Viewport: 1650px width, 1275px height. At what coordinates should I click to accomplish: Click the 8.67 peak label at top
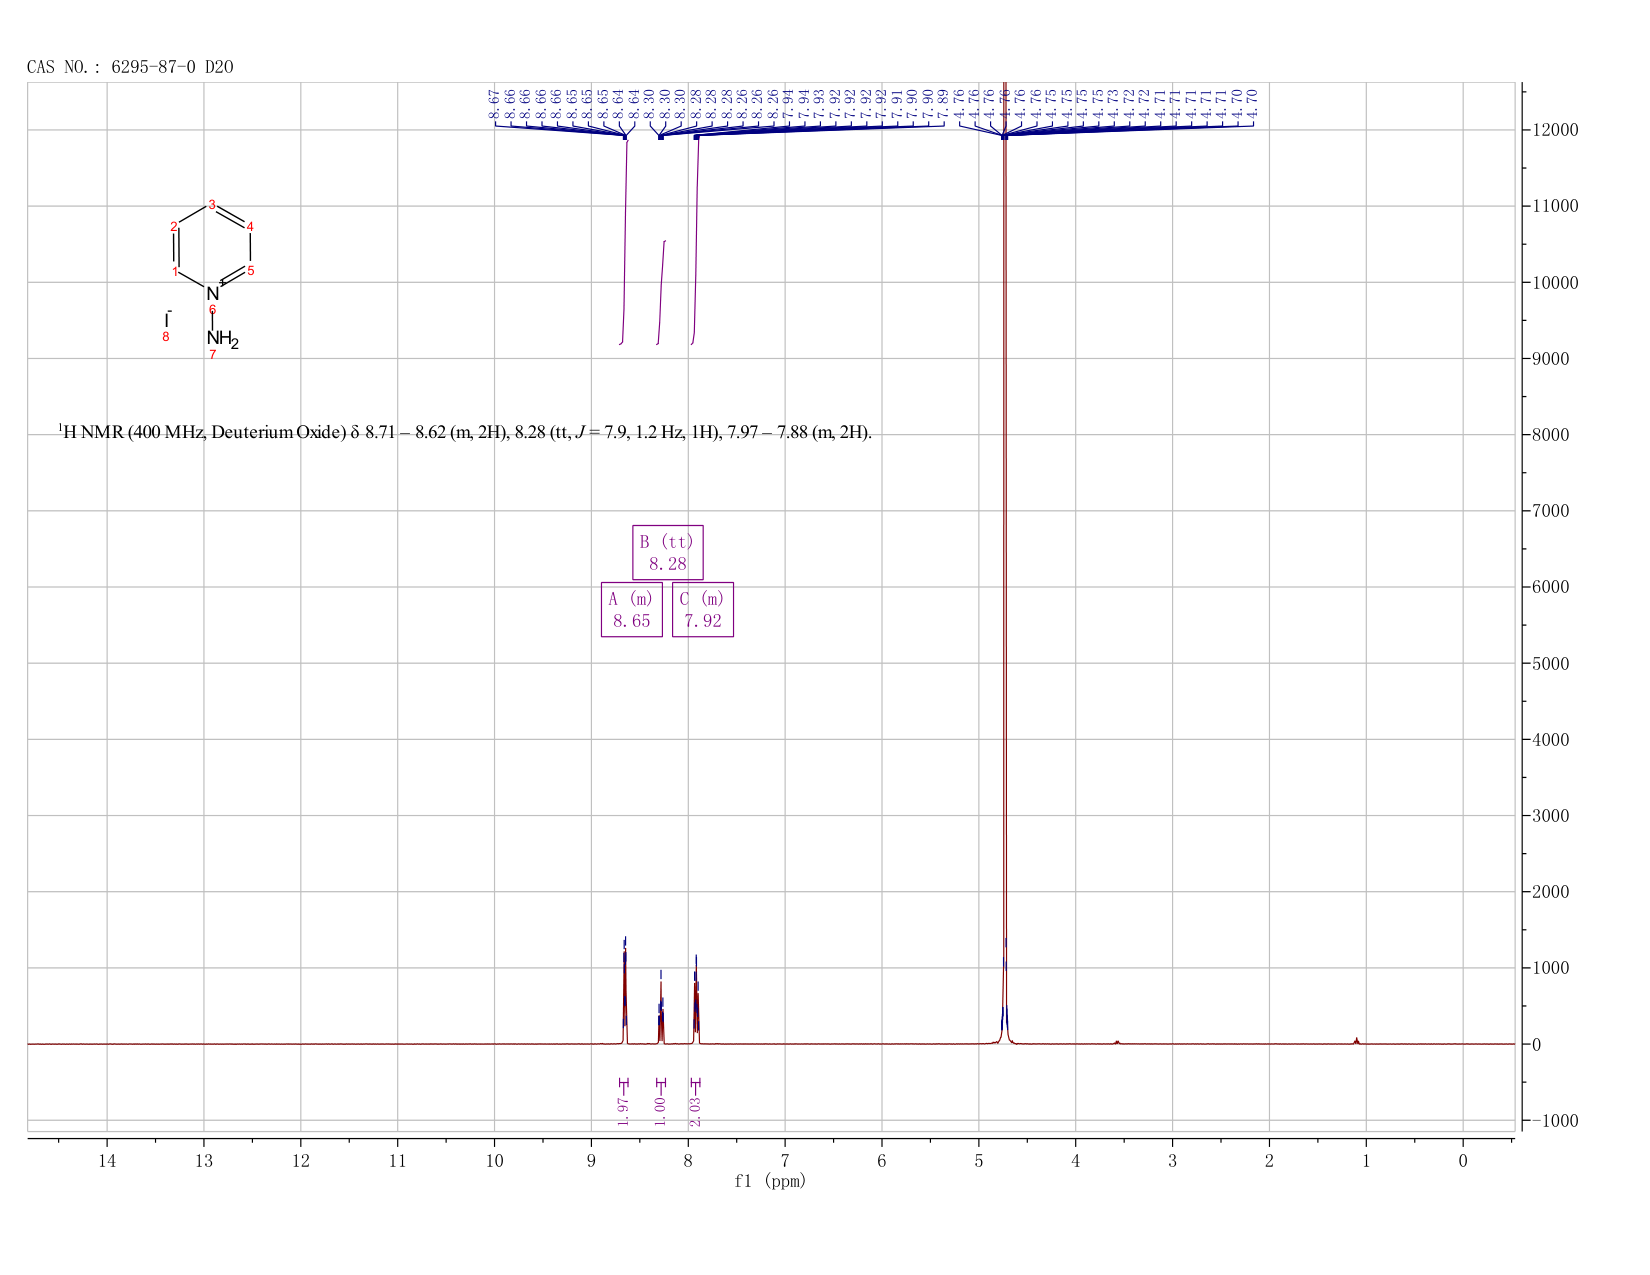[494, 103]
